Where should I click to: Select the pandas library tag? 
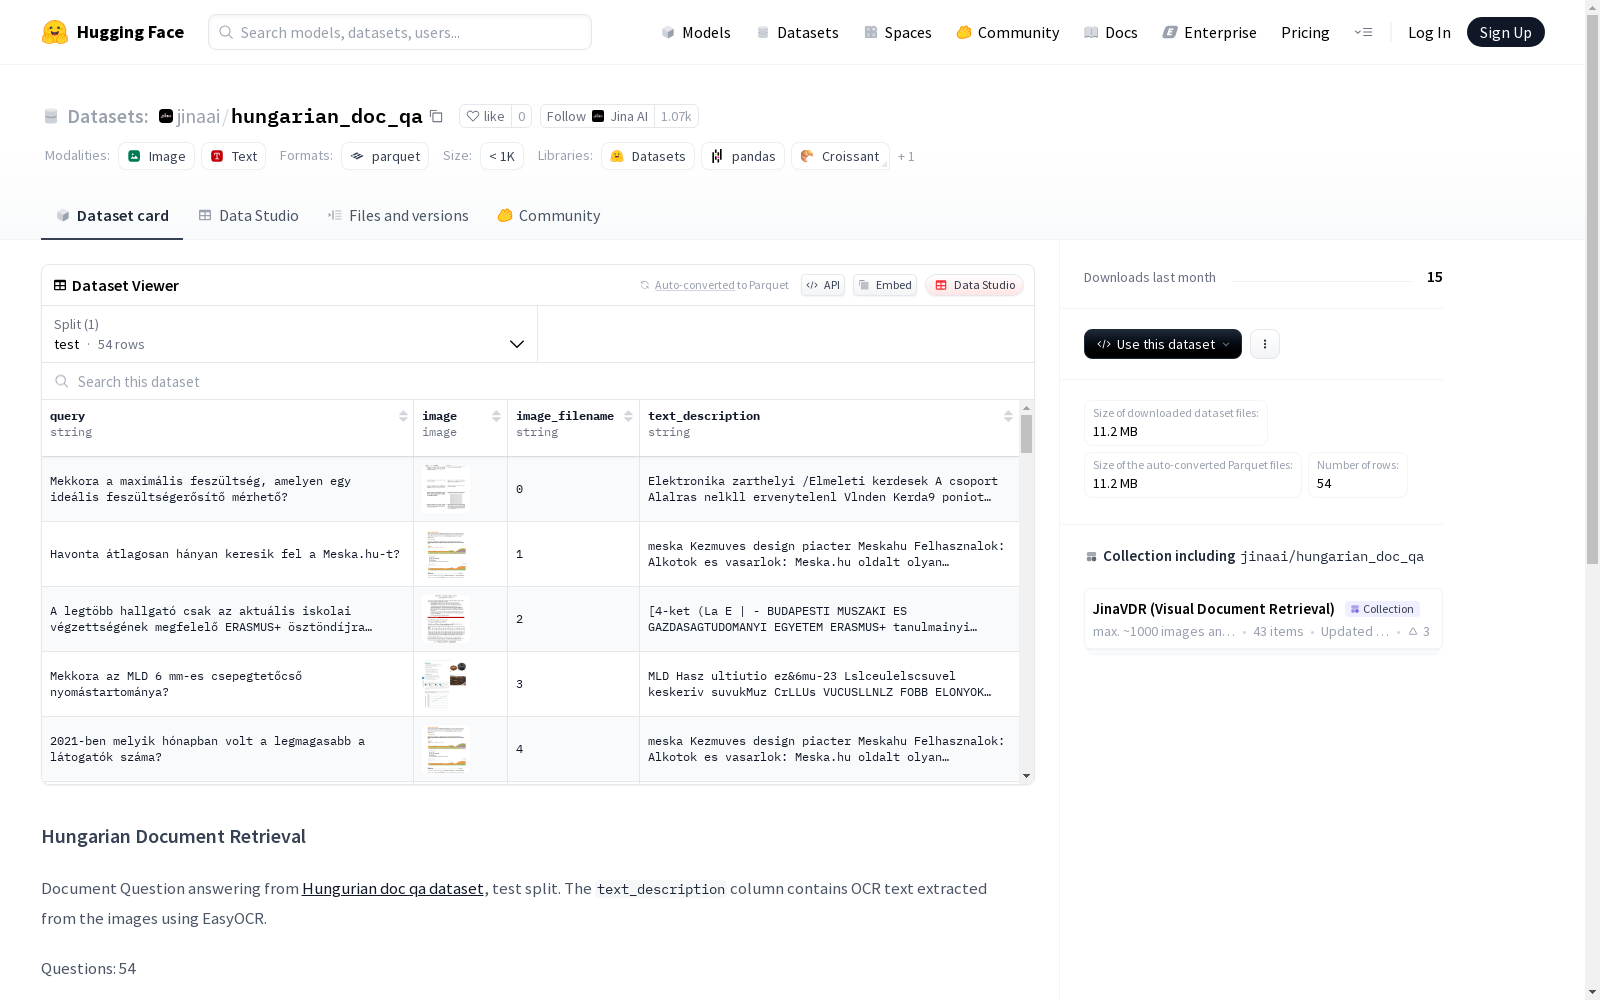(x=743, y=156)
